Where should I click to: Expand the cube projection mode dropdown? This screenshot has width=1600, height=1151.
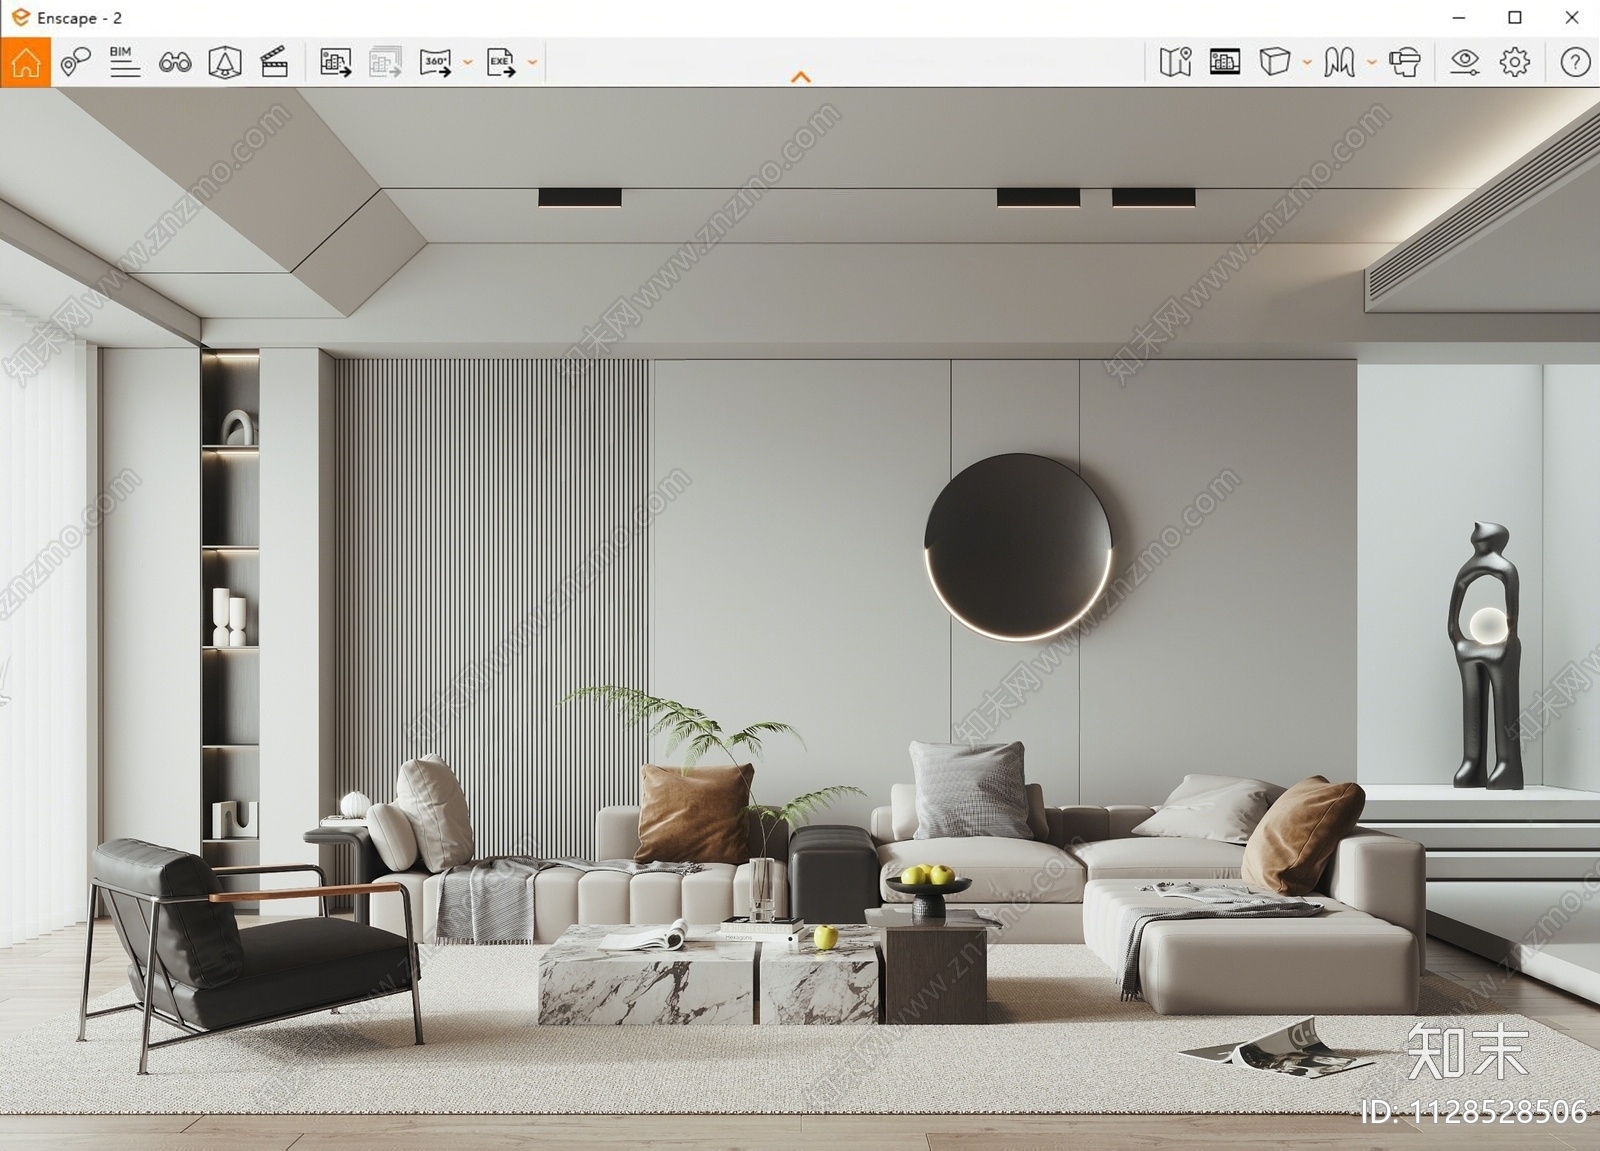tap(1307, 62)
